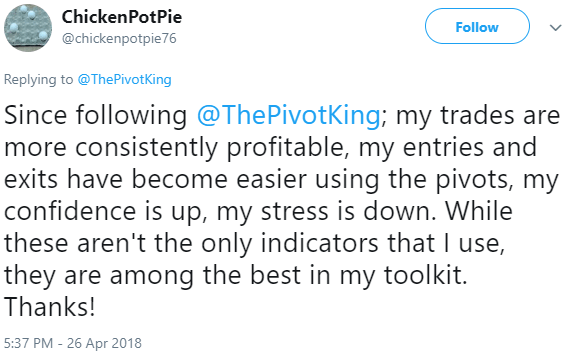Expand the down-arrow next to Follow
The width and height of the screenshot is (581, 363).
point(555,27)
